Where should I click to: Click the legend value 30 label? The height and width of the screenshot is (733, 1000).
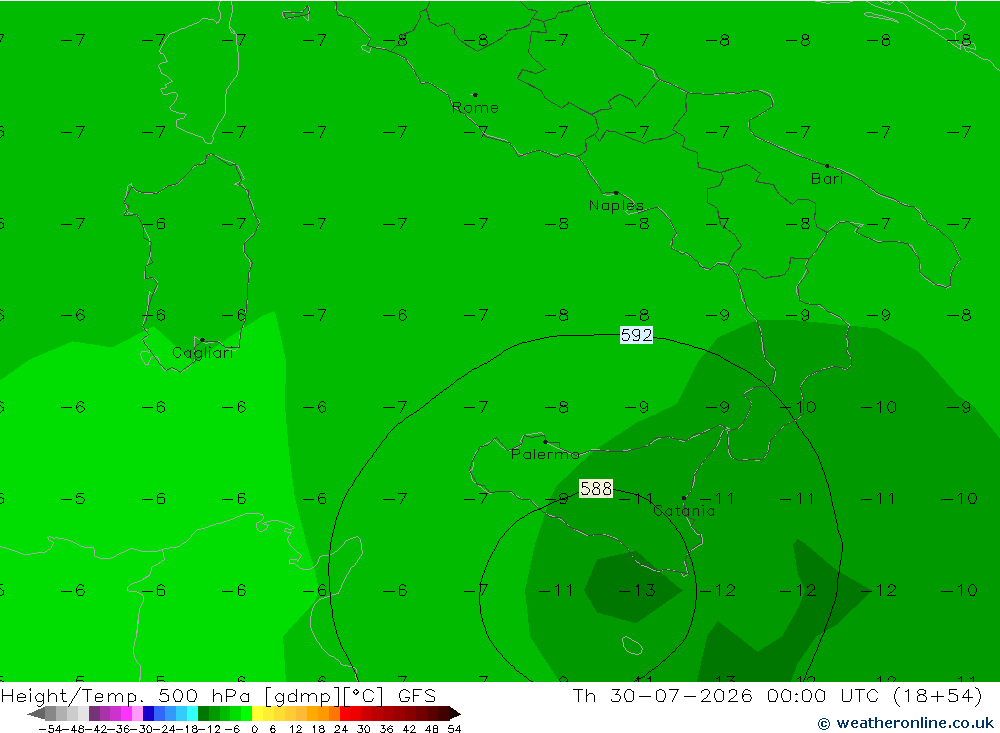[364, 729]
